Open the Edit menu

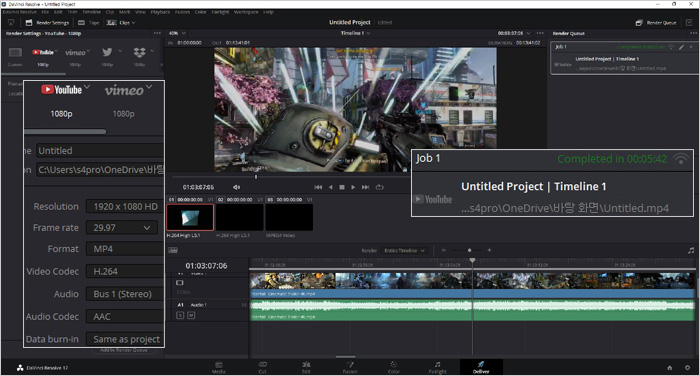tap(58, 12)
